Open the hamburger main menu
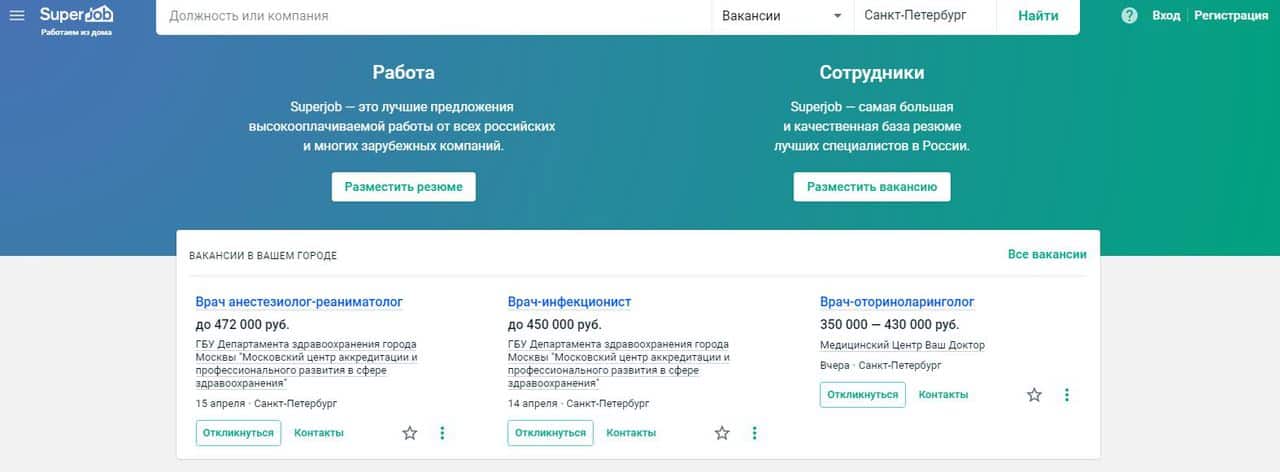The width and height of the screenshot is (1280, 472). pyautogui.click(x=16, y=15)
